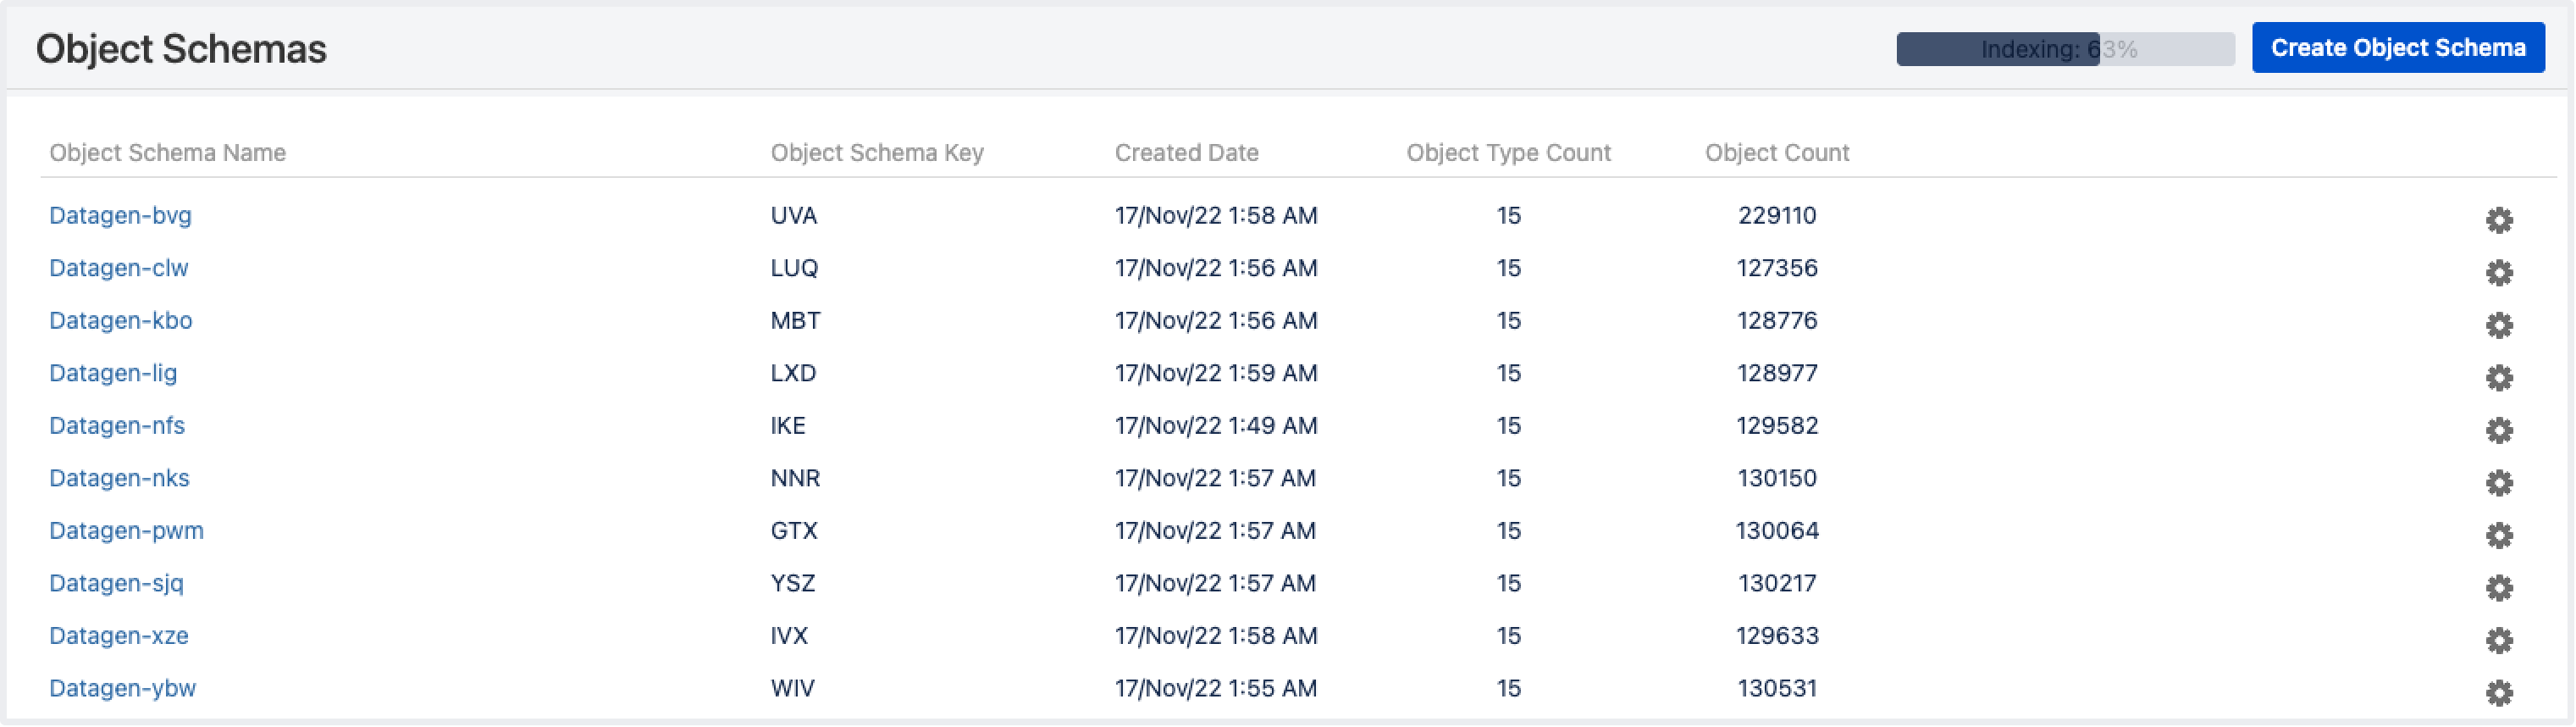2576x727 pixels.
Task: Click settings gear on Datagen-sjq row
Action: click(x=2498, y=587)
